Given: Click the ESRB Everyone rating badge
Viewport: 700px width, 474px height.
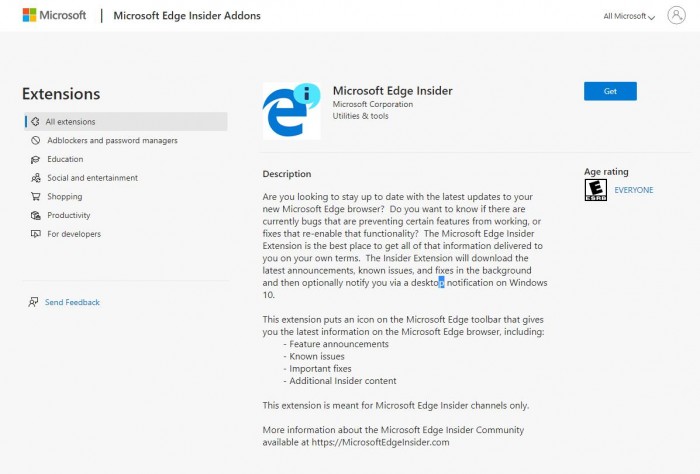Looking at the screenshot, I should [595, 190].
